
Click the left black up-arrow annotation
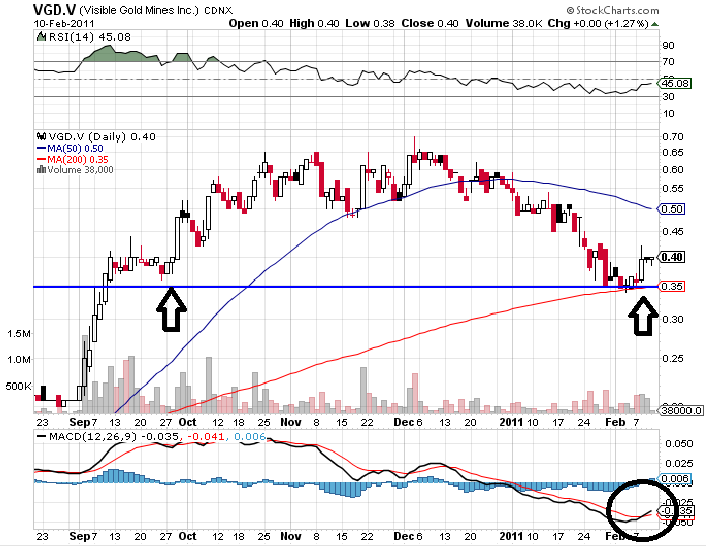pyautogui.click(x=171, y=309)
